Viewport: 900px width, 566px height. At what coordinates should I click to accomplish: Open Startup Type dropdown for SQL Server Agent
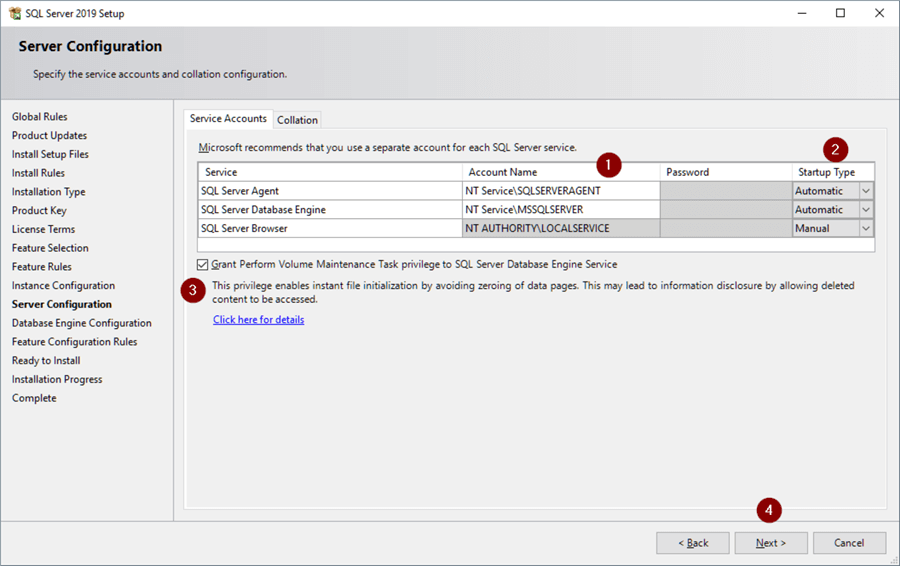pos(866,191)
